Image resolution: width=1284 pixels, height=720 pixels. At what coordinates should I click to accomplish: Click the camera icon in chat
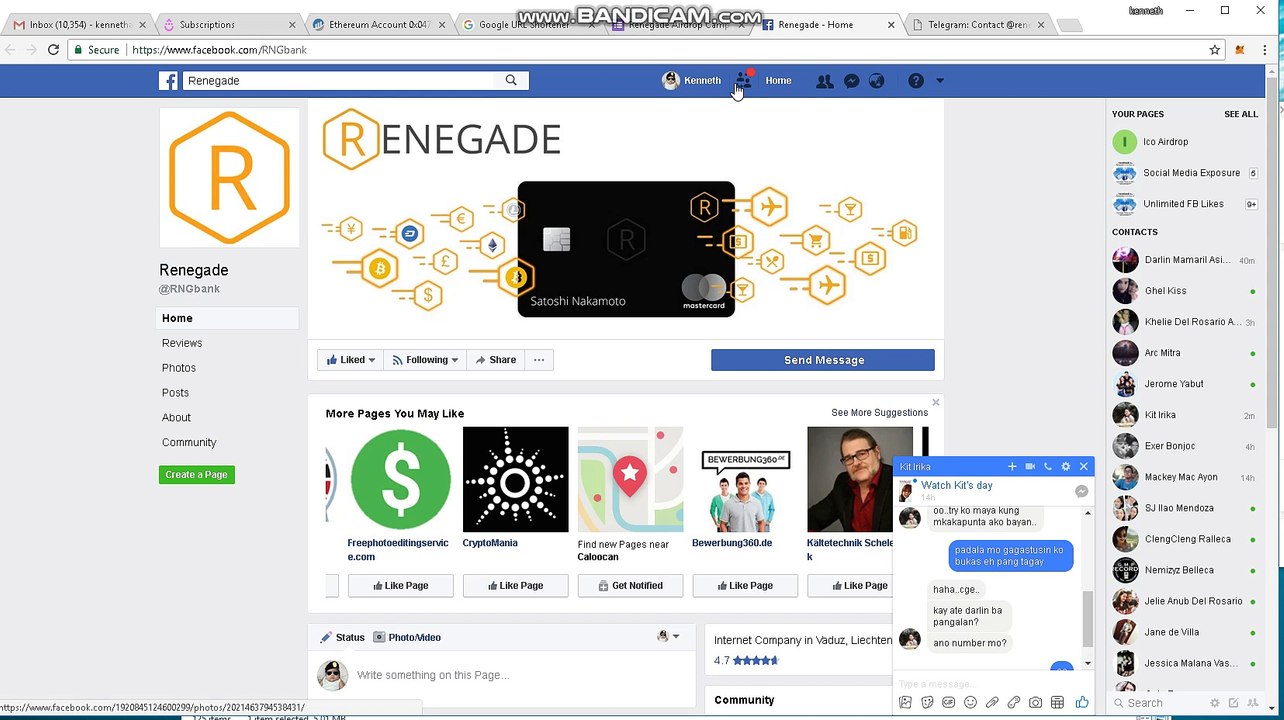pos(1035,703)
